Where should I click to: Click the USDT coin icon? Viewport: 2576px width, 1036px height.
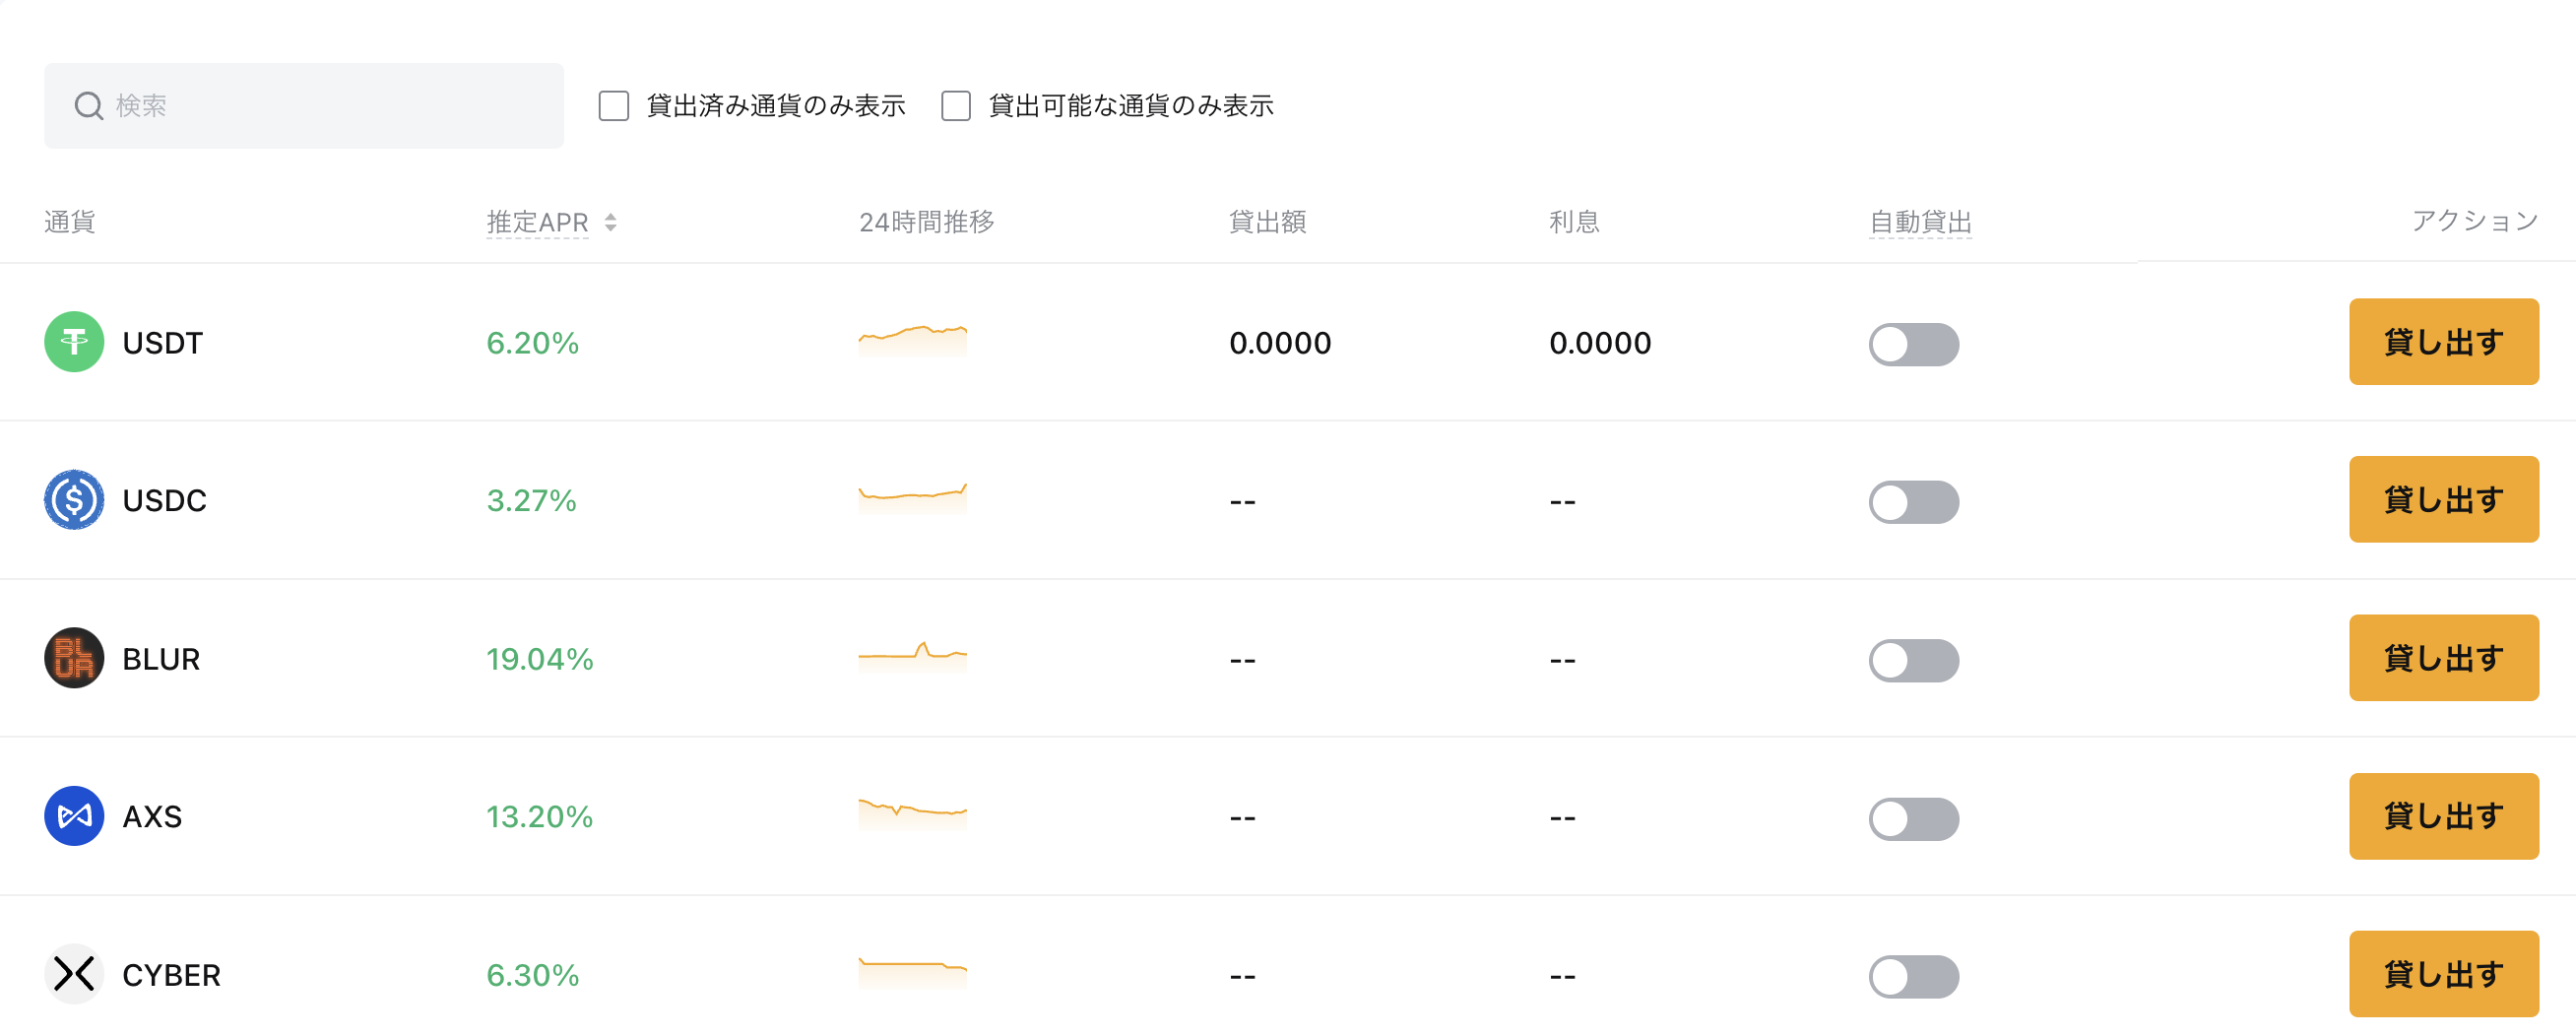74,343
